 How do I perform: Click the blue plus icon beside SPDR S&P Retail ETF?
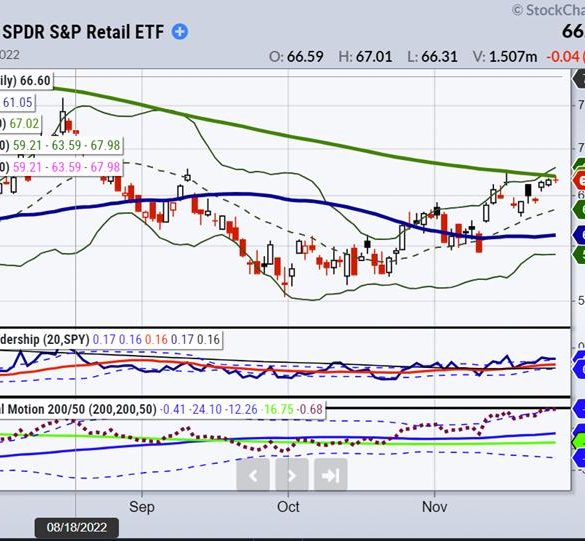[180, 32]
